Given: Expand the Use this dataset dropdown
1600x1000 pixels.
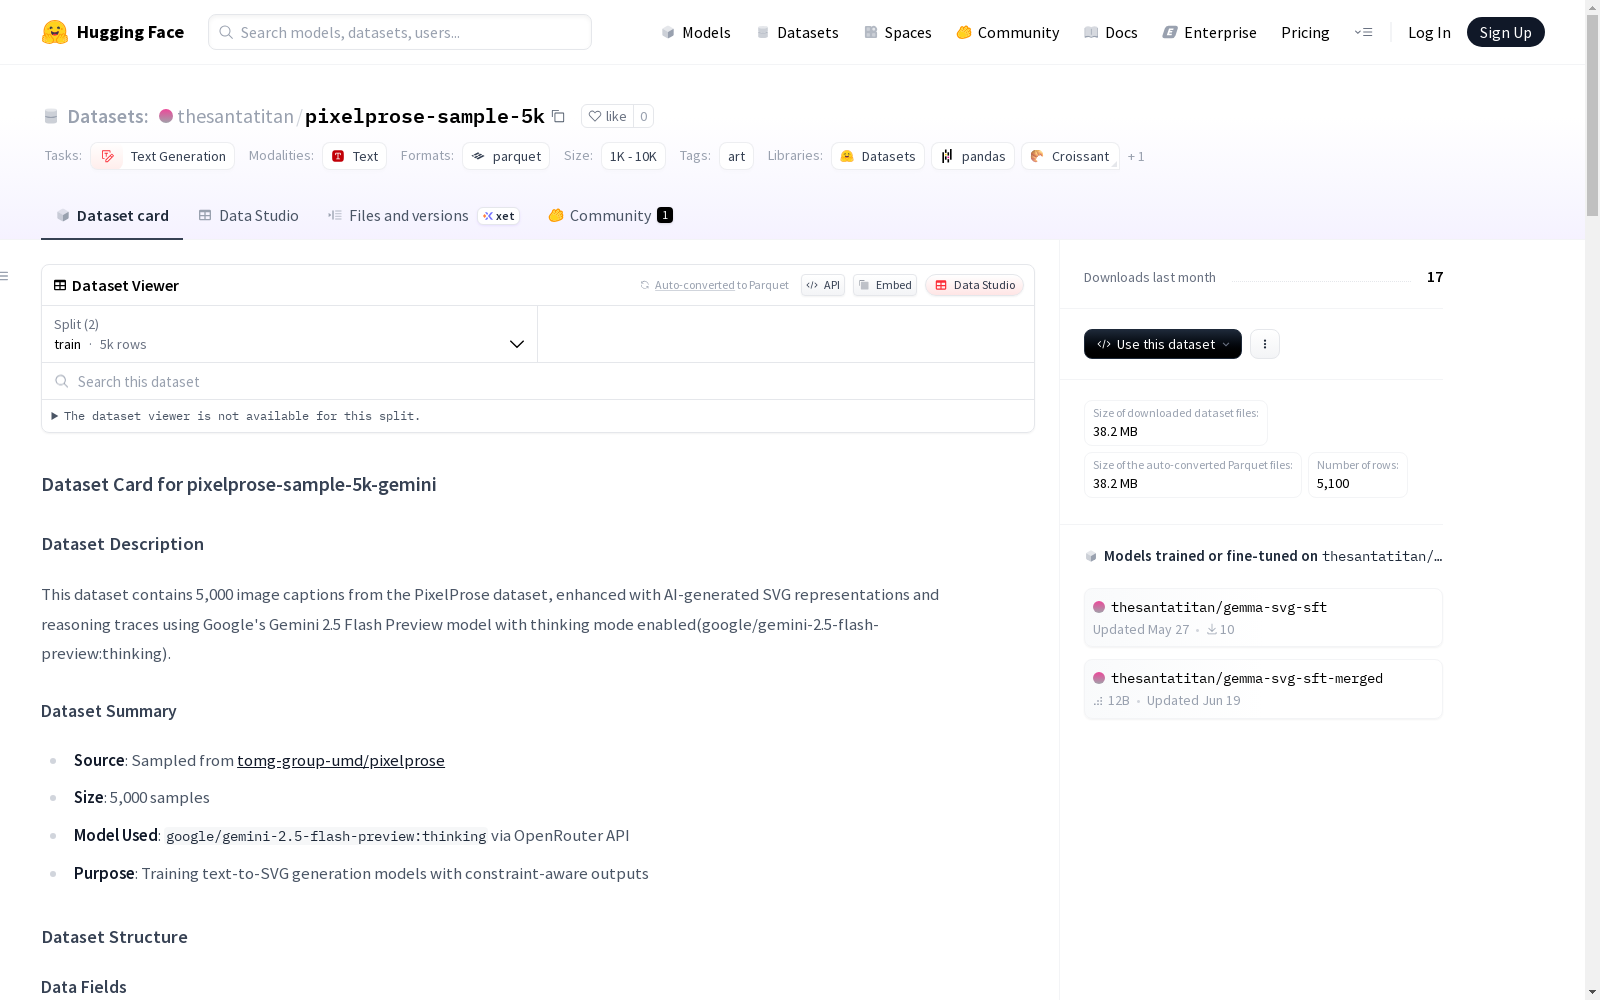Looking at the screenshot, I should click(1163, 344).
